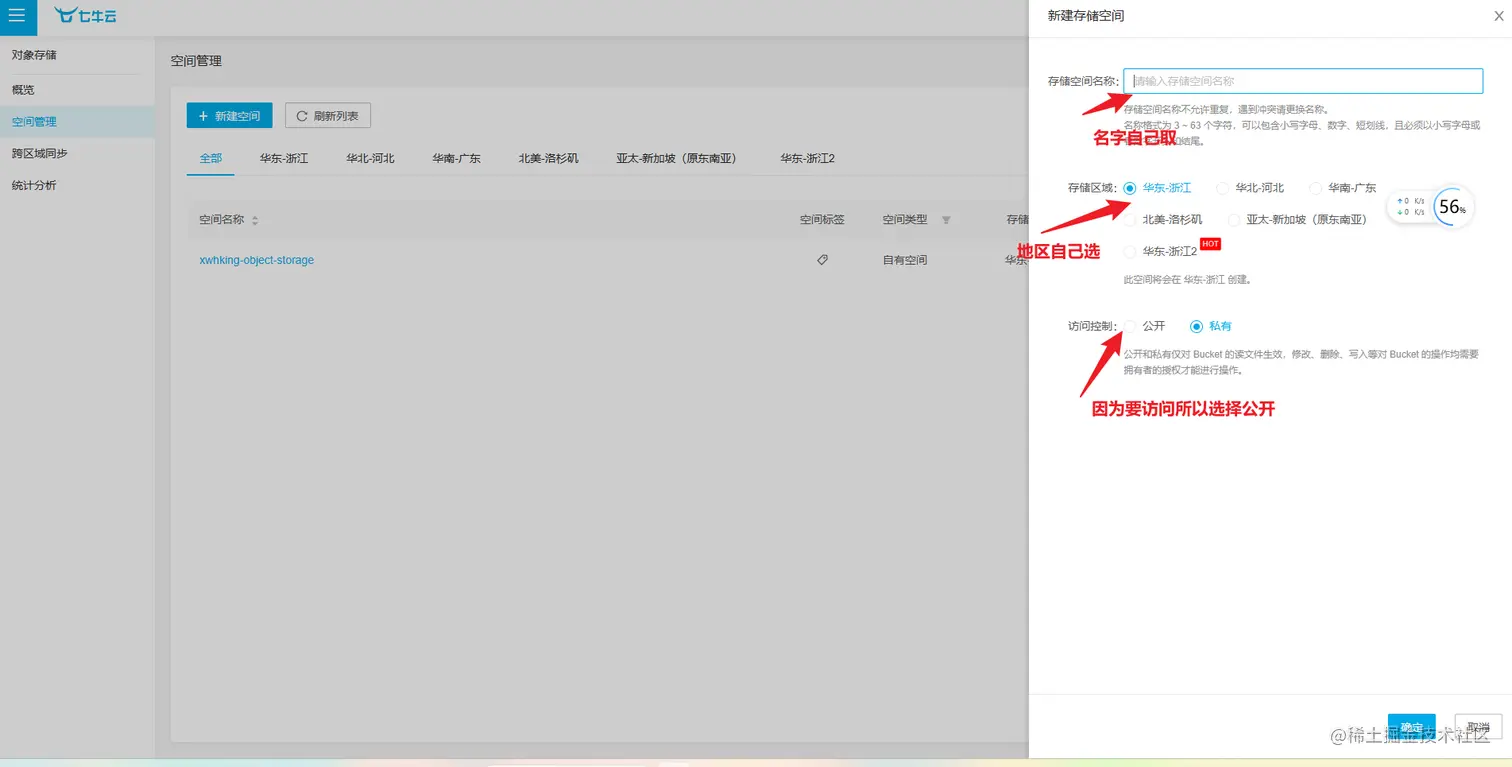1512x767 pixels.
Task: Click the 空间管理 page title
Action: pos(196,61)
